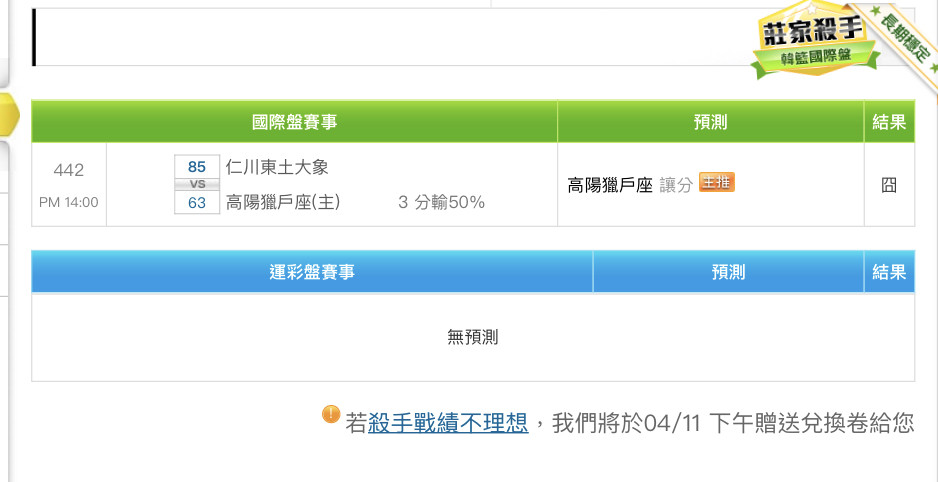Viewport: 938px width, 482px height.
Task: Click the score box showing 63
Action: click(x=197, y=203)
